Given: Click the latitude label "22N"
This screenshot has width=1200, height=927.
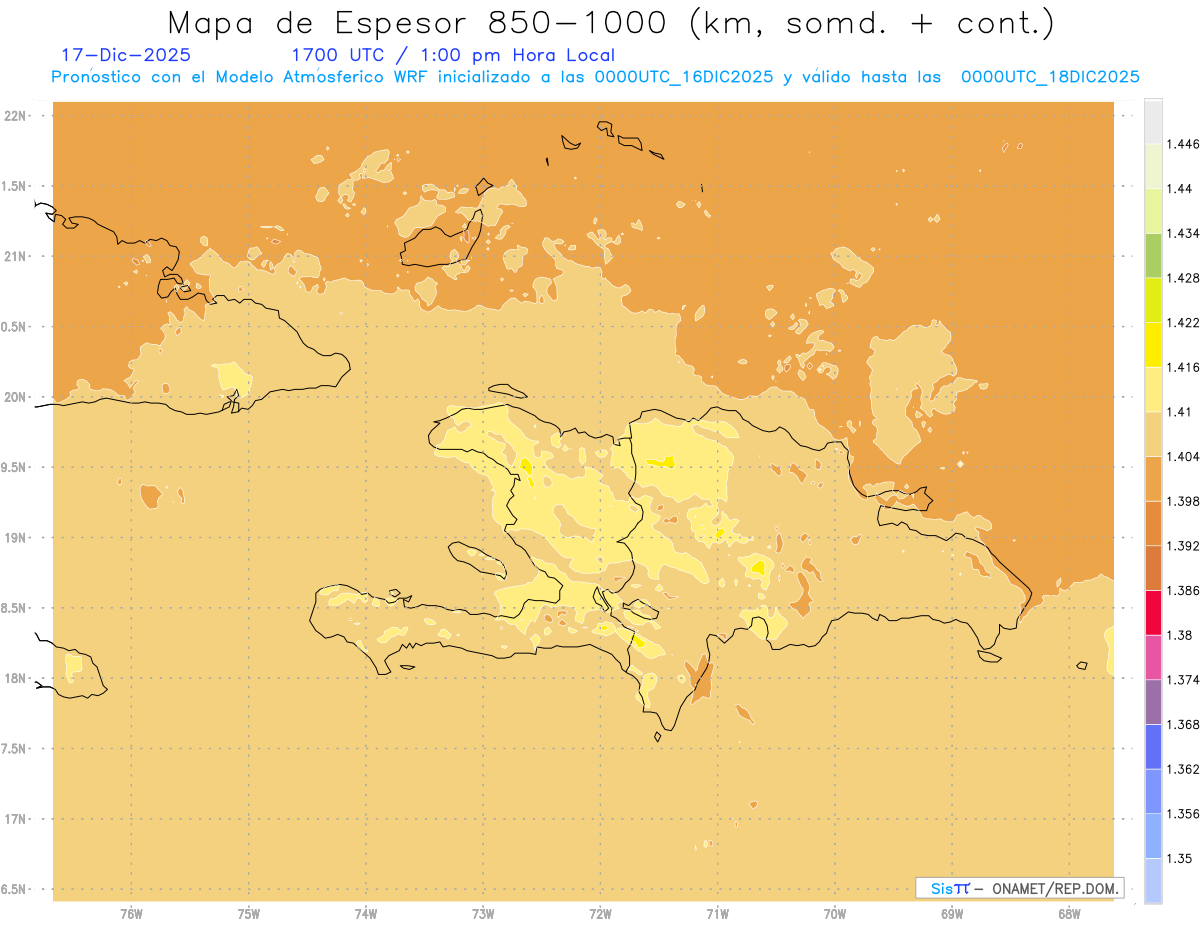Looking at the screenshot, I should (x=15, y=116).
